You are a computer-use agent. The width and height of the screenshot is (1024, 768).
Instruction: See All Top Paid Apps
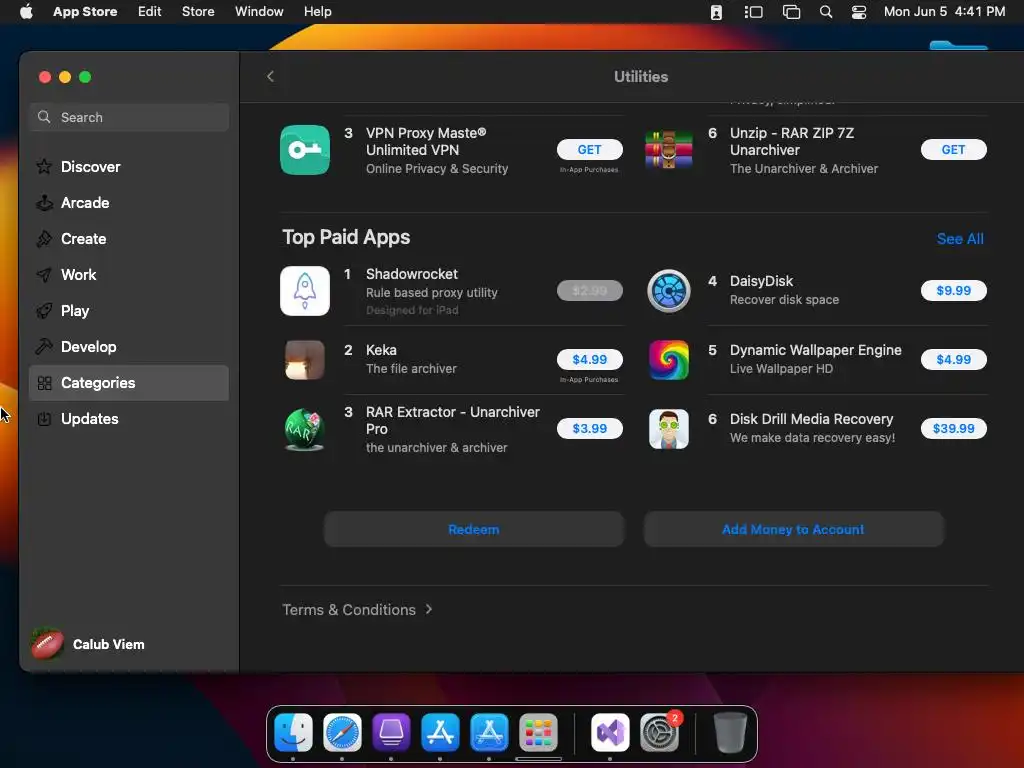pos(960,239)
